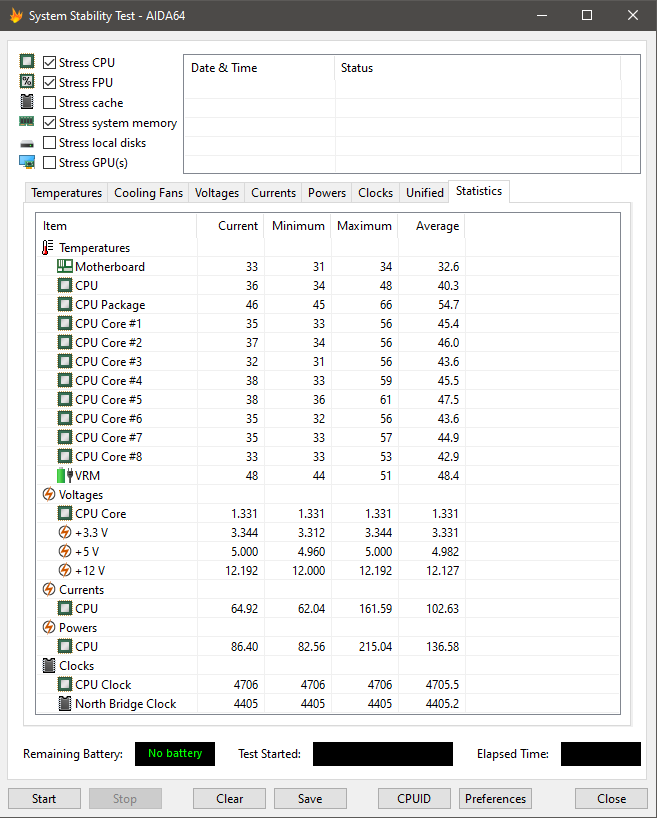The image size is (657, 818).
Task: Click the +12 V voltage icon
Action: 65,571
